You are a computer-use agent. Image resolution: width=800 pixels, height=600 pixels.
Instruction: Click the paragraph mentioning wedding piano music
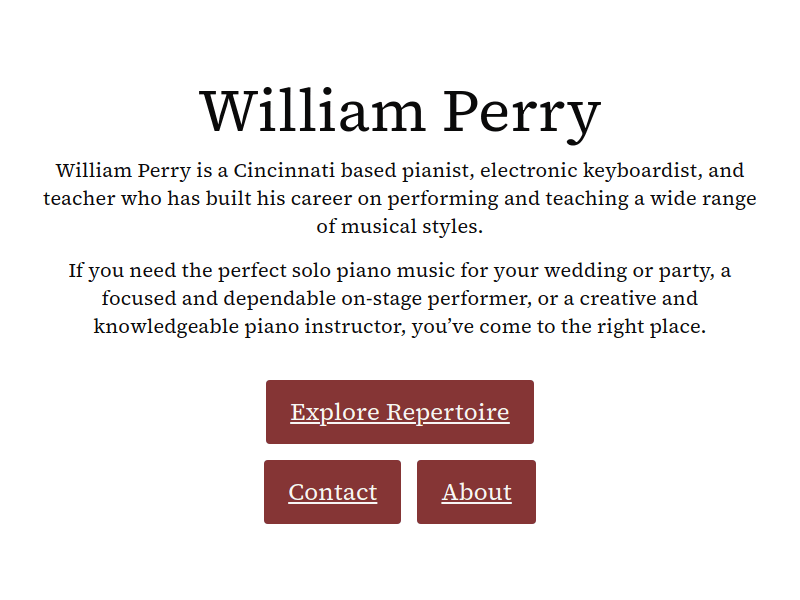tap(399, 298)
